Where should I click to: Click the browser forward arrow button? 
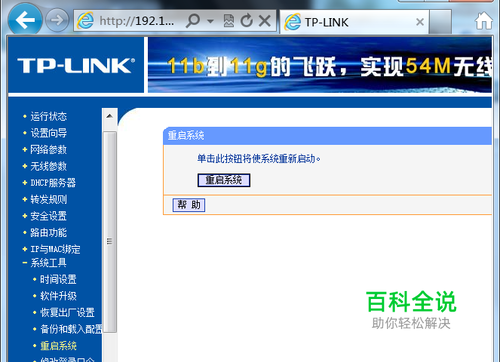coord(56,20)
